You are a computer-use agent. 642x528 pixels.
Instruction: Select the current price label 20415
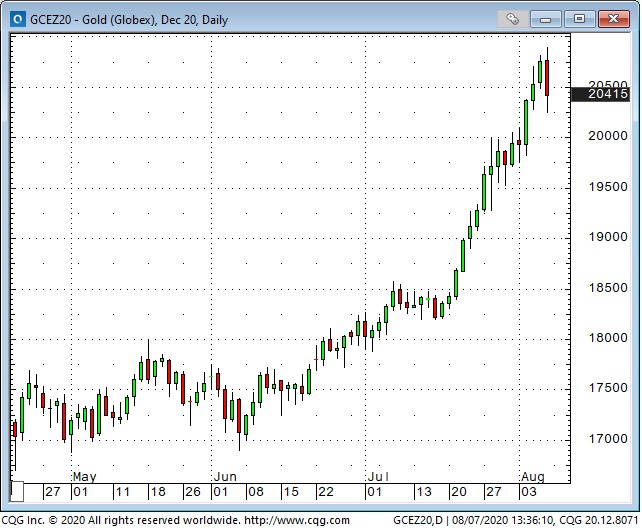(600, 94)
